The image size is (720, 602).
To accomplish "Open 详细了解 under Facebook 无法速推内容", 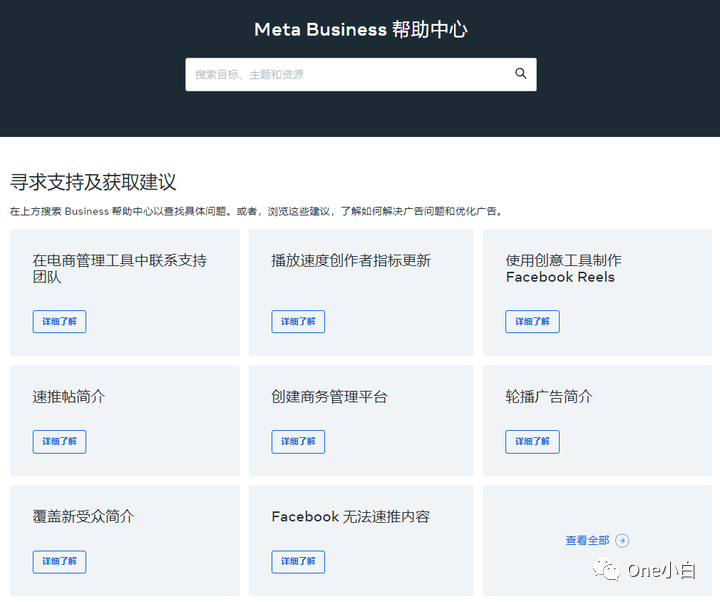I will coord(298,562).
